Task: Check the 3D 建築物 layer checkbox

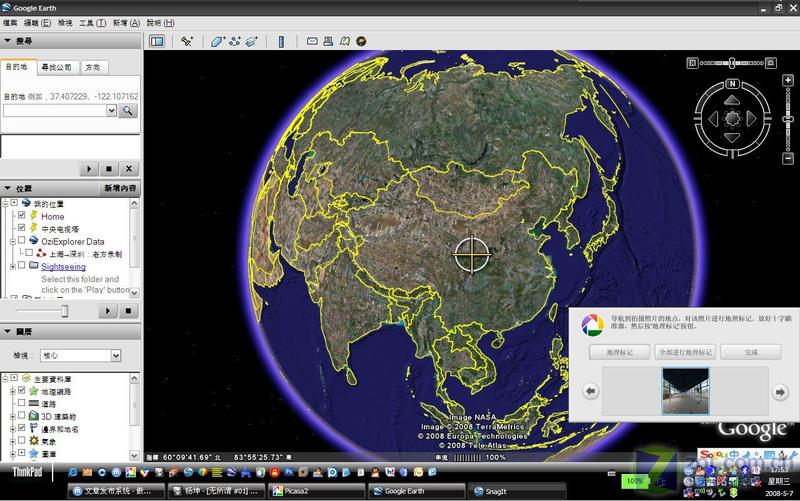Action: click(21, 415)
